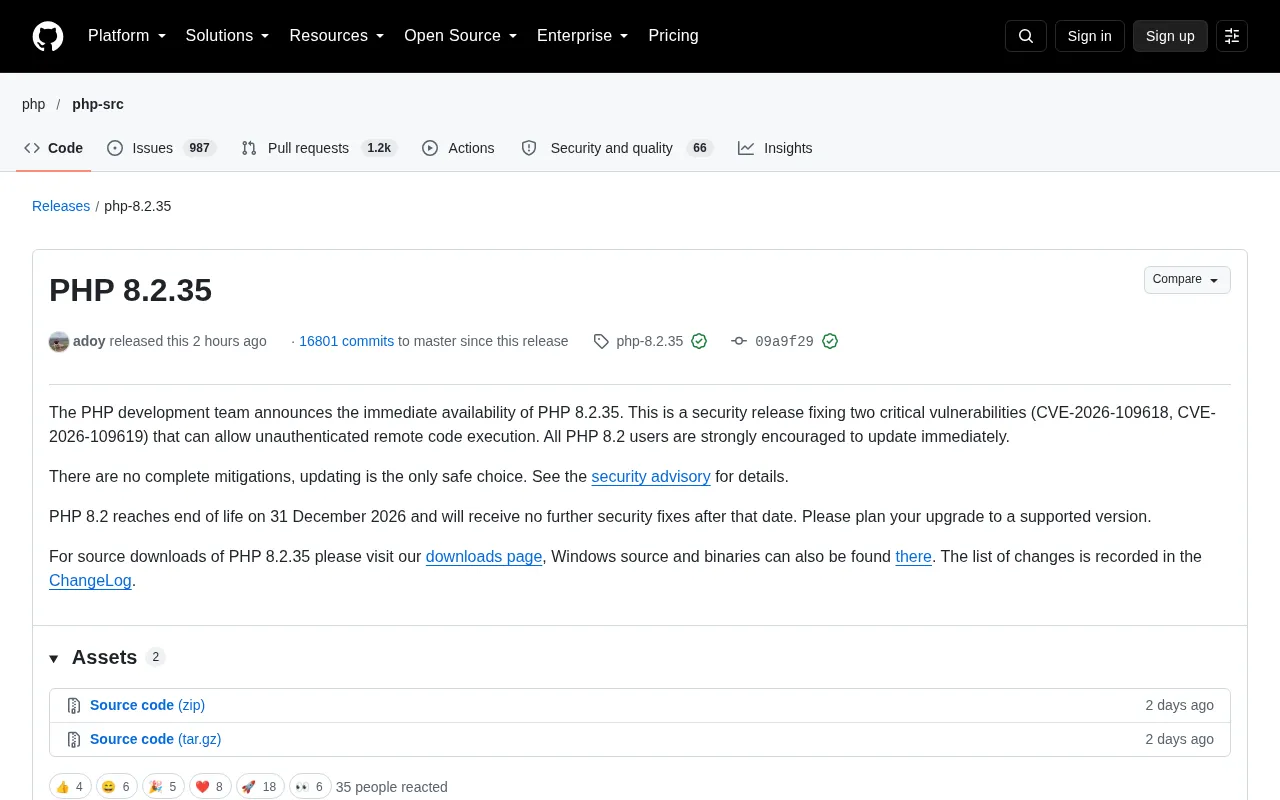
Task: Click the eyes reaction with 6
Action: coord(310,787)
